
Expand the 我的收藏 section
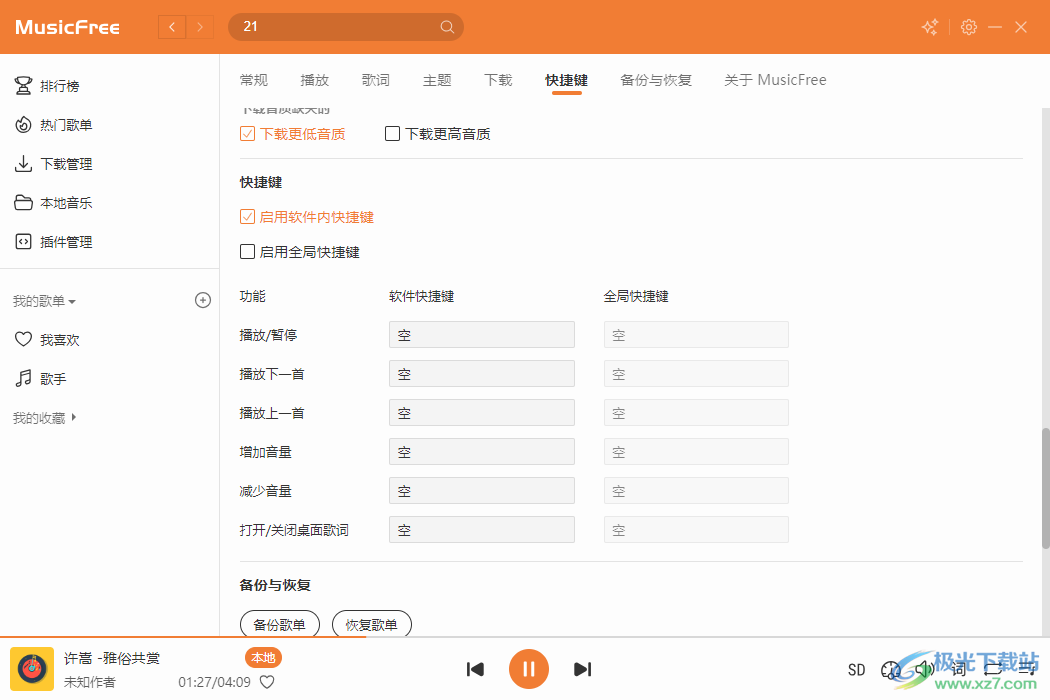(x=44, y=417)
